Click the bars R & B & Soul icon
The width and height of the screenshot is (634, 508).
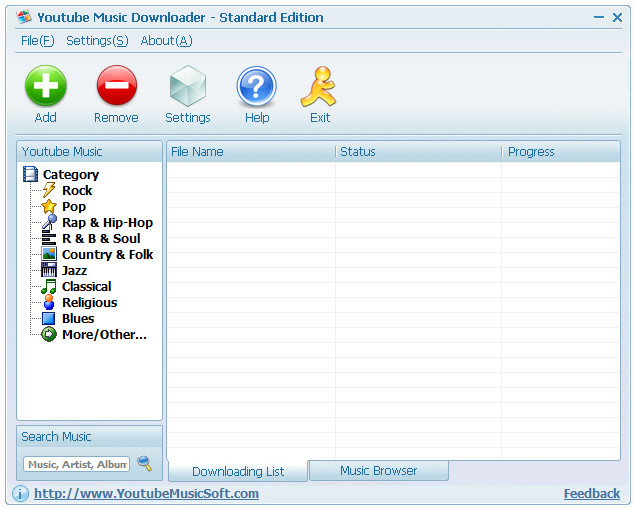click(49, 238)
